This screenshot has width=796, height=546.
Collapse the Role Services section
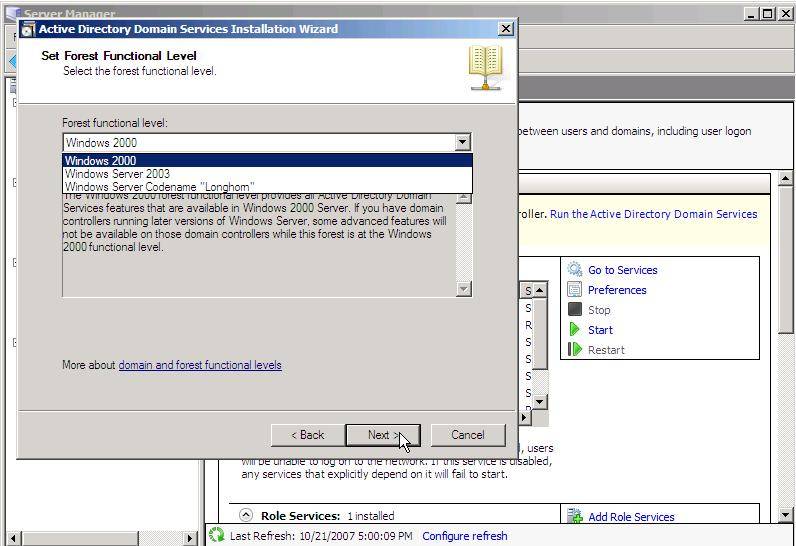click(x=246, y=516)
